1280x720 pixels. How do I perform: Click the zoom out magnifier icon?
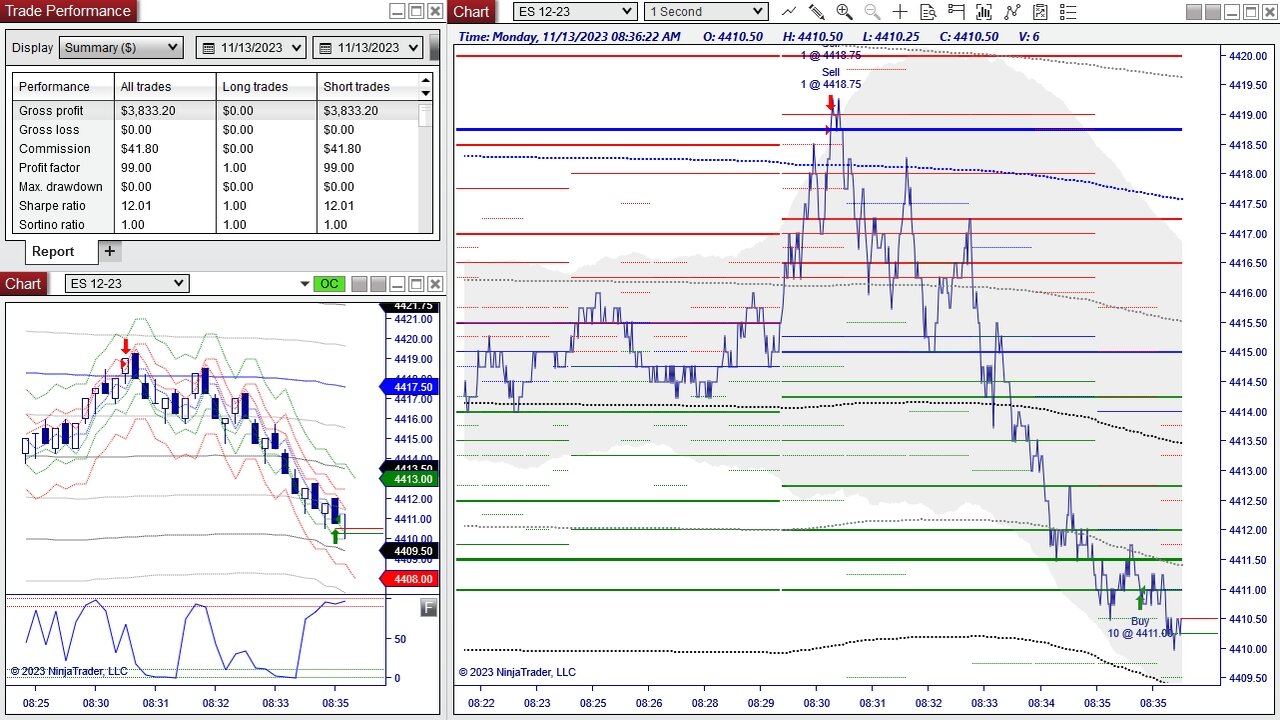click(872, 12)
